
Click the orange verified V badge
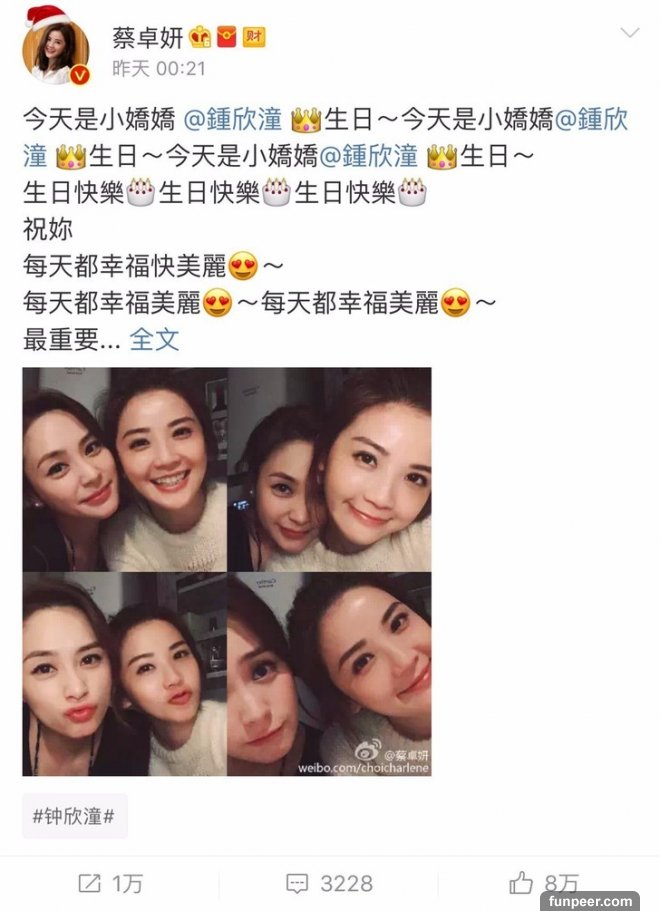click(x=80, y=75)
